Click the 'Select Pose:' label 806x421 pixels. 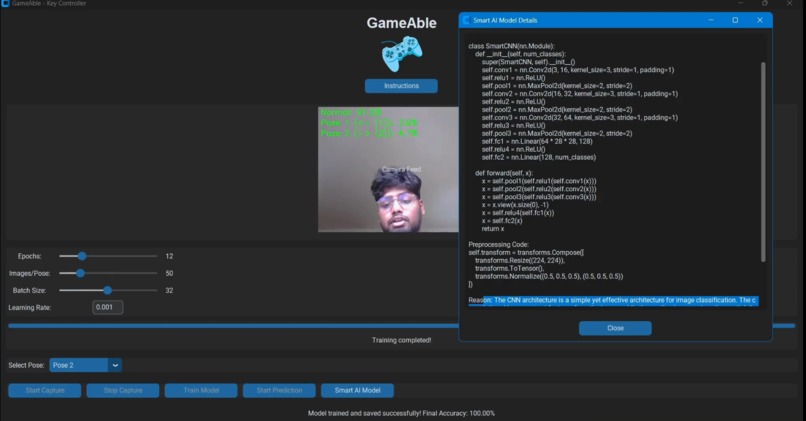(26, 365)
